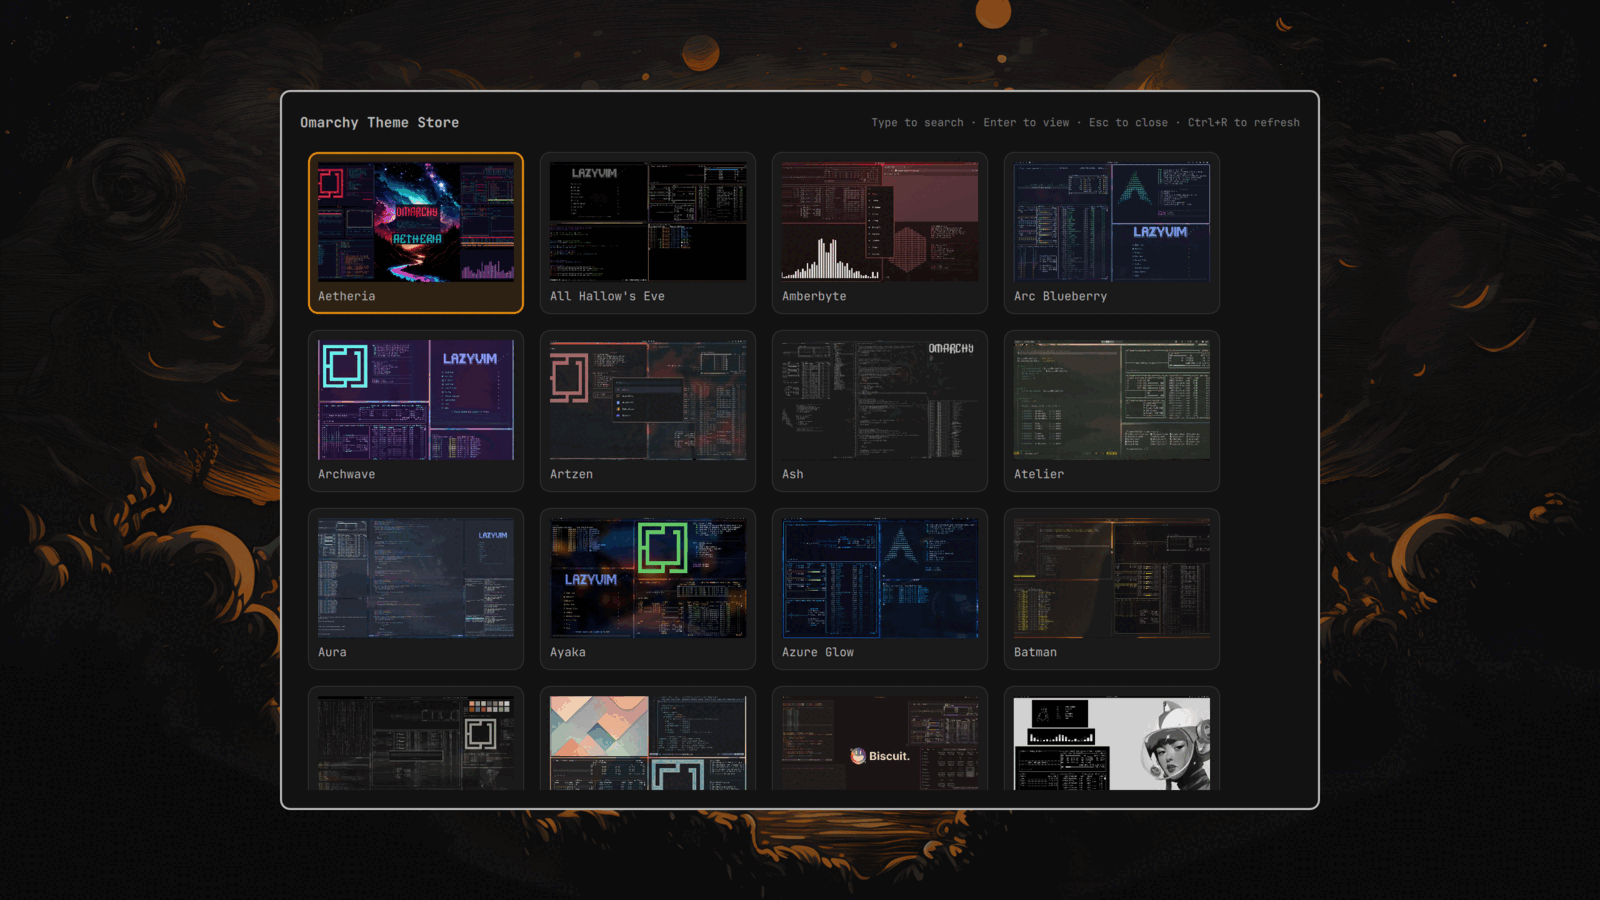Click the Batman theme card
The height and width of the screenshot is (900, 1600).
point(1112,589)
